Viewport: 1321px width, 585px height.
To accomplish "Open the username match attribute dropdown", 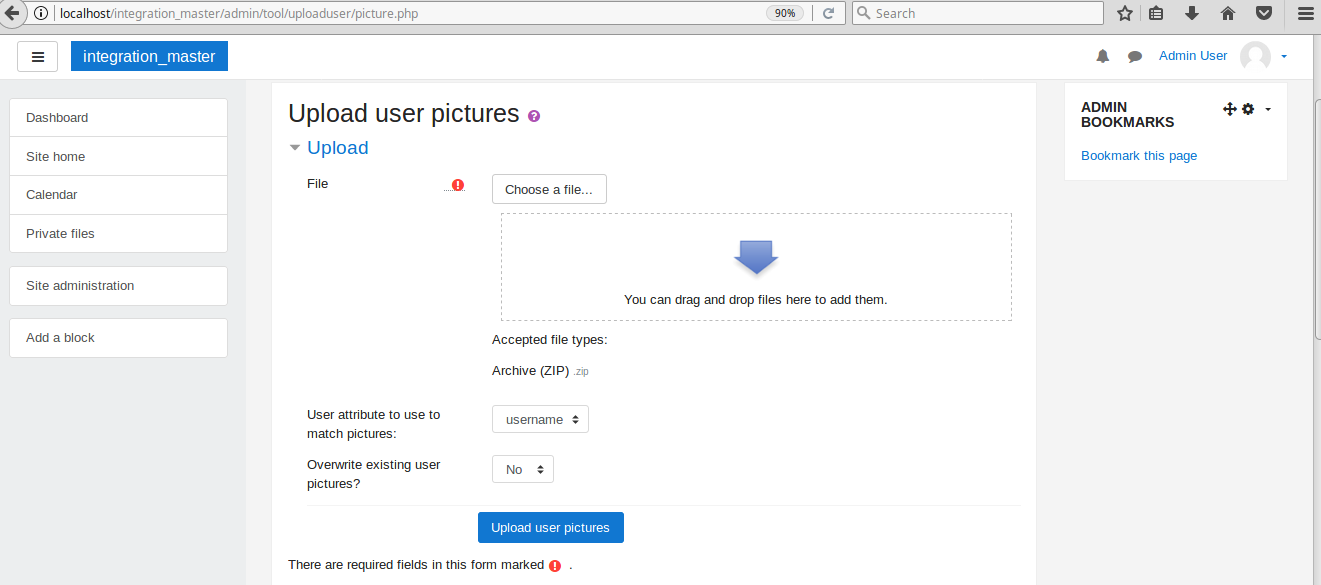I will pos(540,419).
